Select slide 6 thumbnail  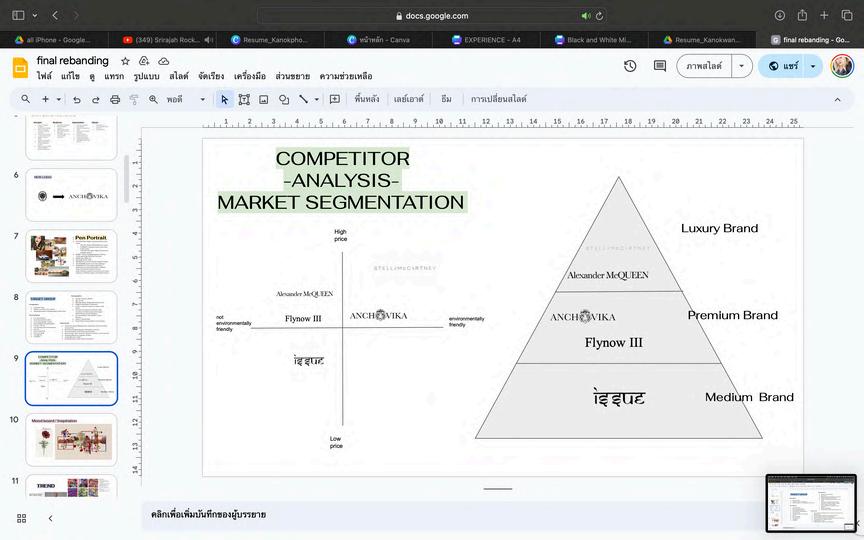point(71,195)
